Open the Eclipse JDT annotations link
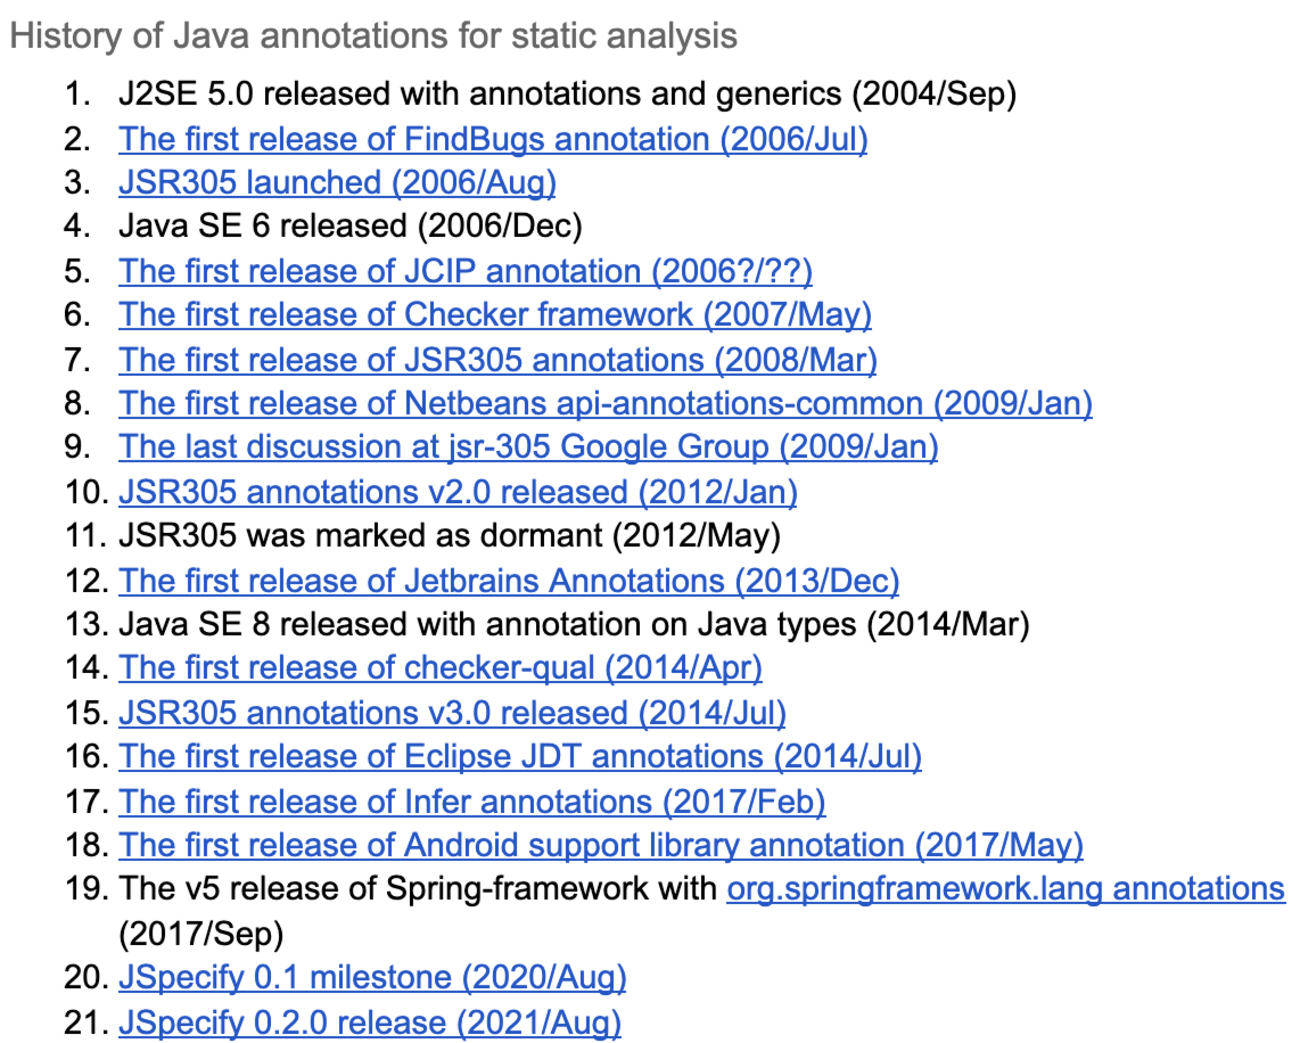The width and height of the screenshot is (1300, 1043). 520,757
